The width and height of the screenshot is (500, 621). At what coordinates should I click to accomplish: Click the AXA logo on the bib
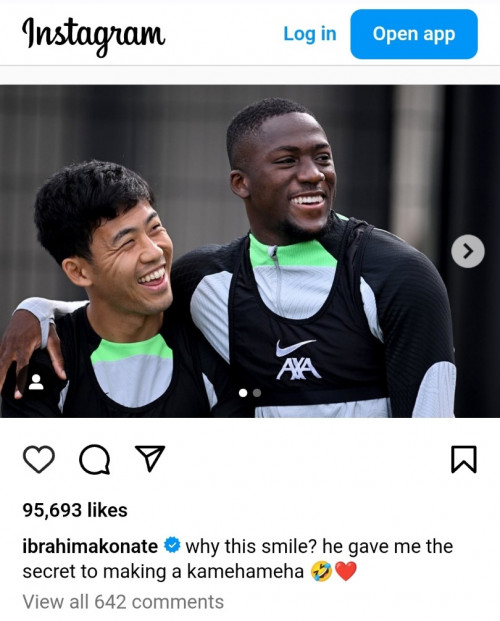(298, 369)
